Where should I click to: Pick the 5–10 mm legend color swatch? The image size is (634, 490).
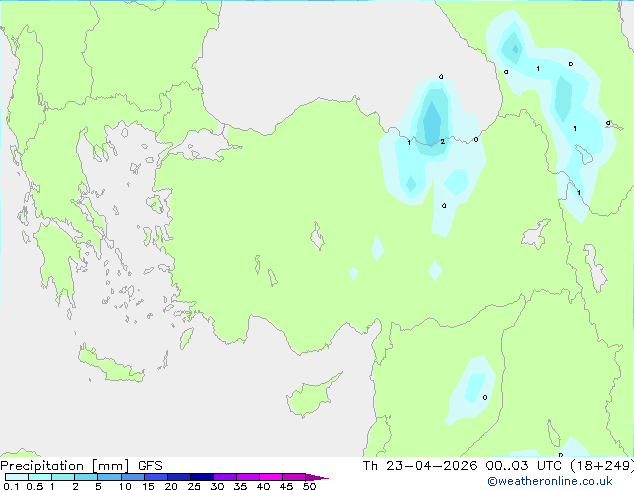pos(109,477)
